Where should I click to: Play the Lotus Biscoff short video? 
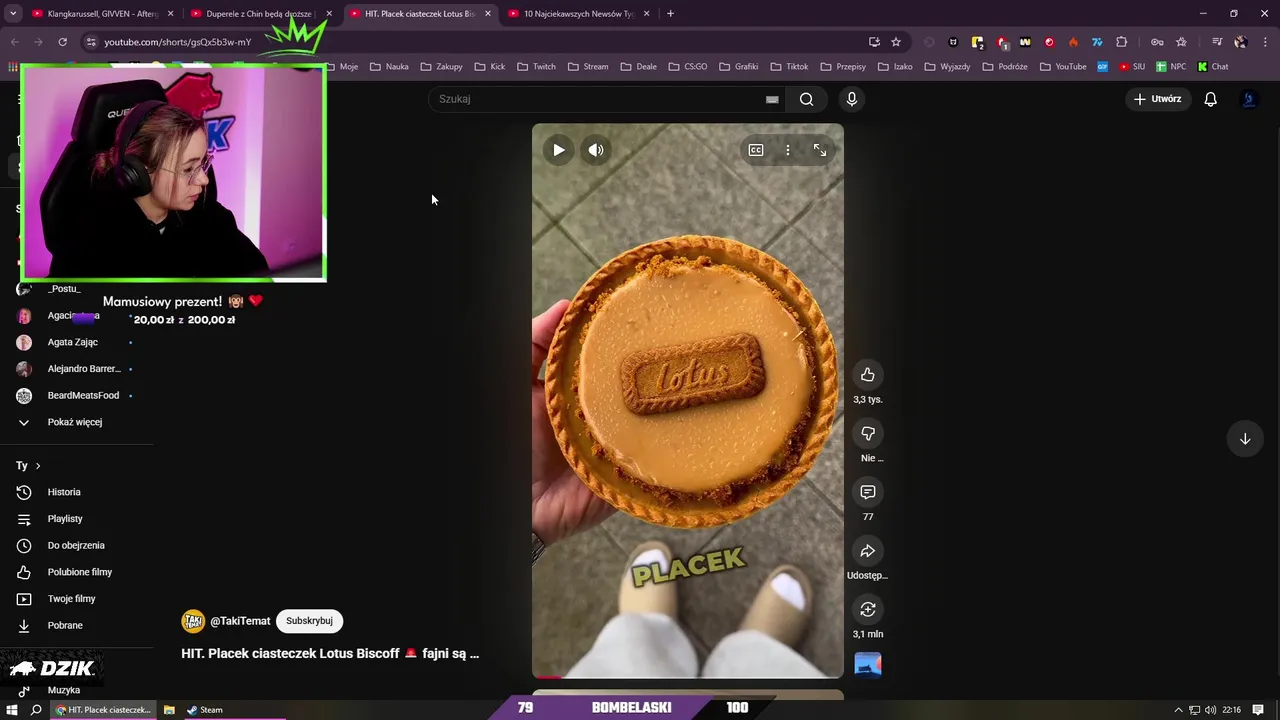558,150
